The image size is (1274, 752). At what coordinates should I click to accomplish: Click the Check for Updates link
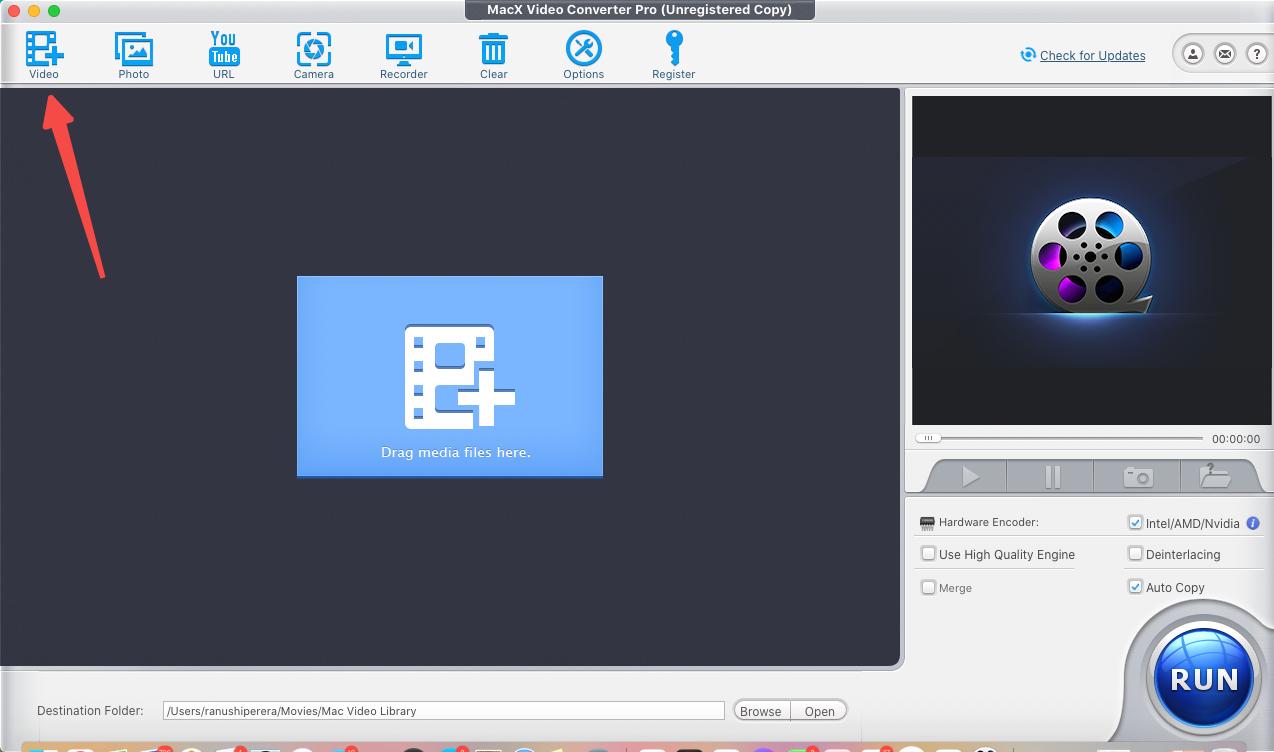pos(1092,55)
